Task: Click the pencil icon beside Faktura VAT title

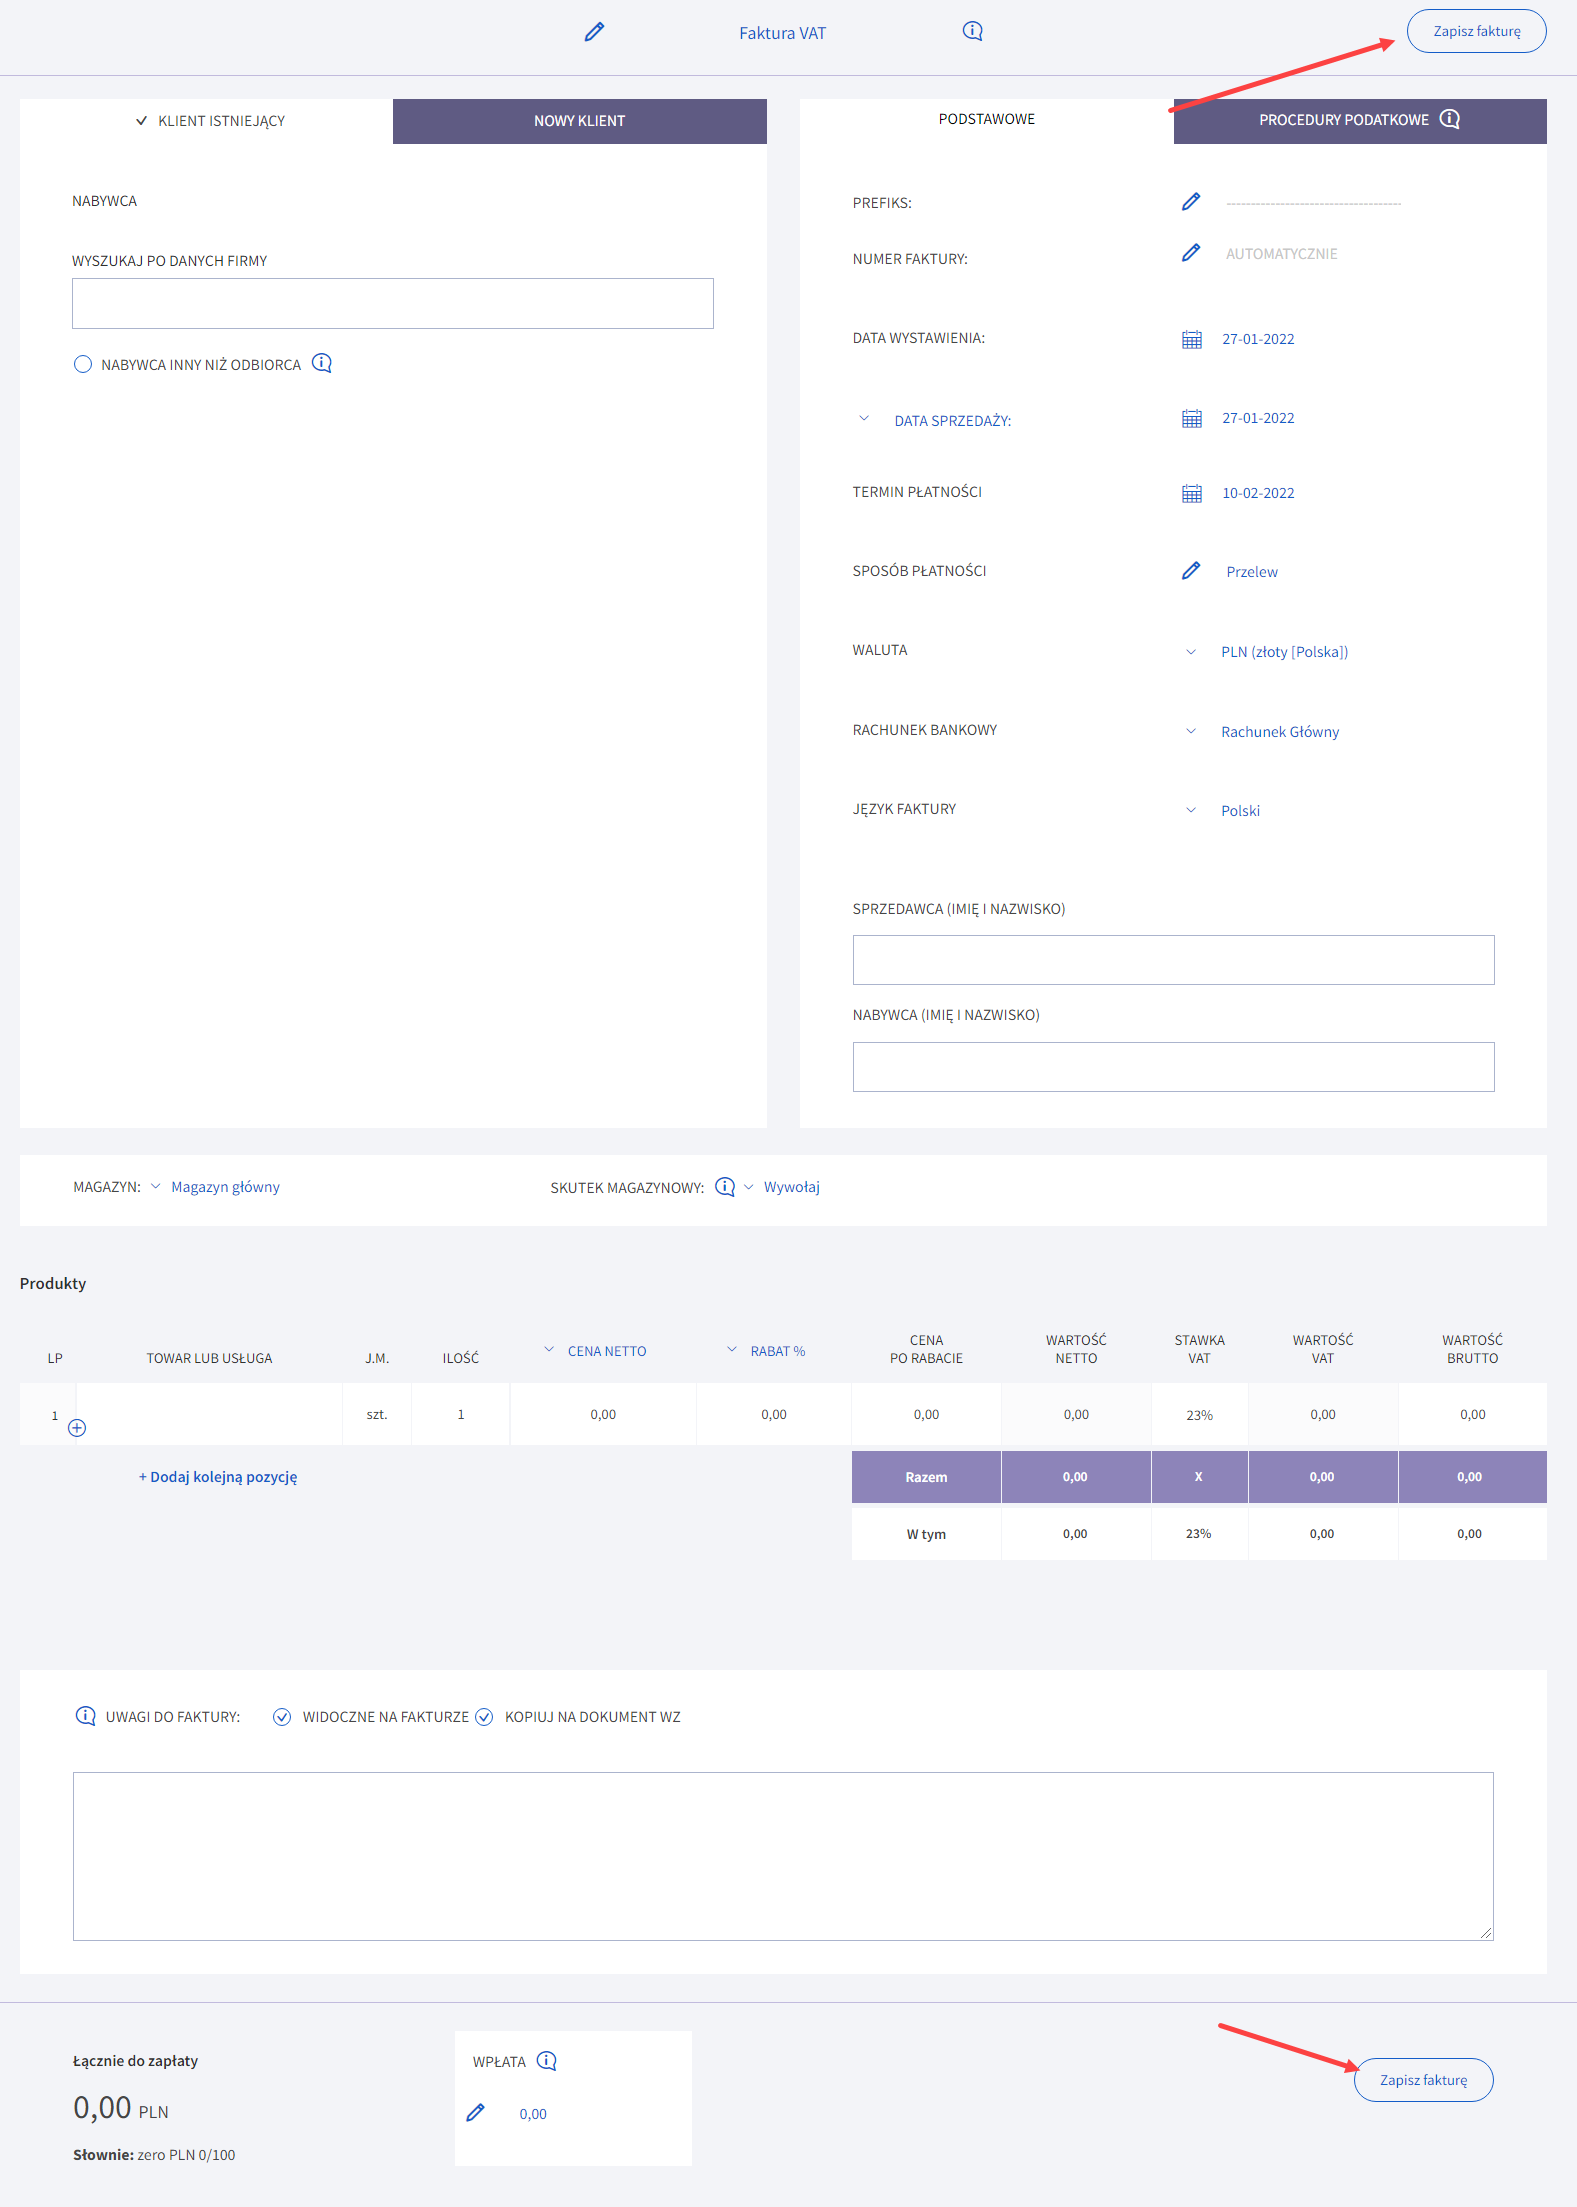Action: coord(594,32)
